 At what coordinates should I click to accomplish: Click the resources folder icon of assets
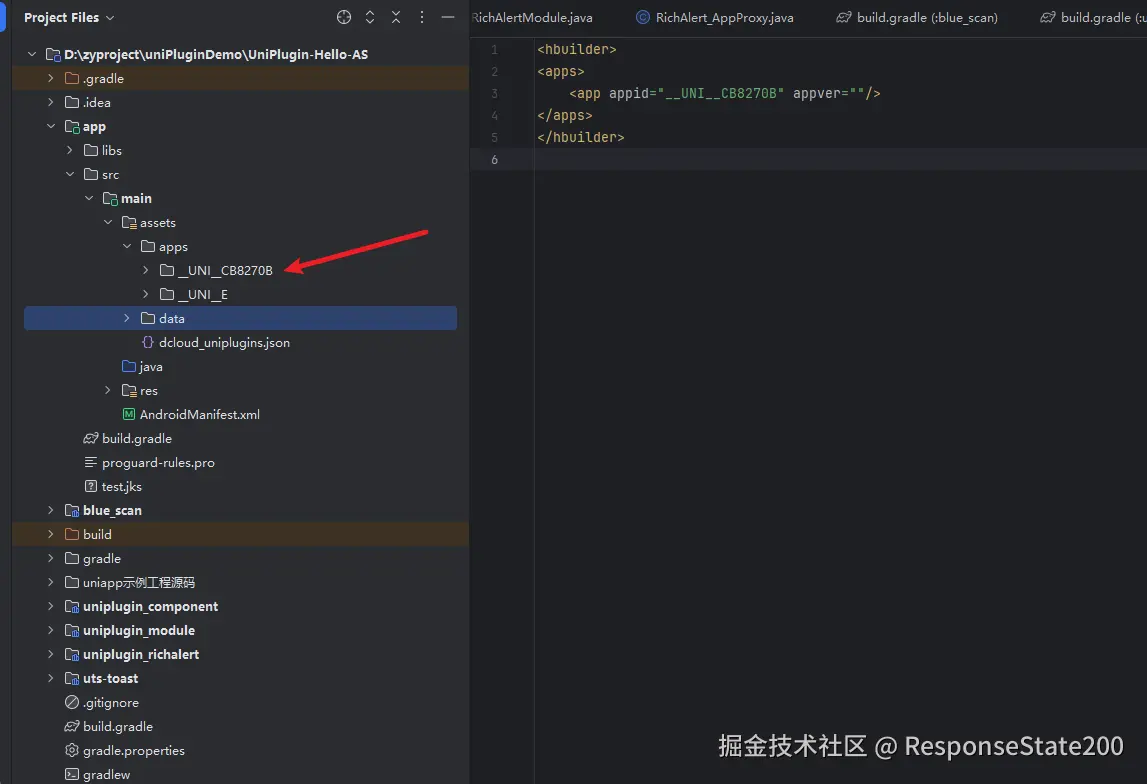[x=129, y=222]
